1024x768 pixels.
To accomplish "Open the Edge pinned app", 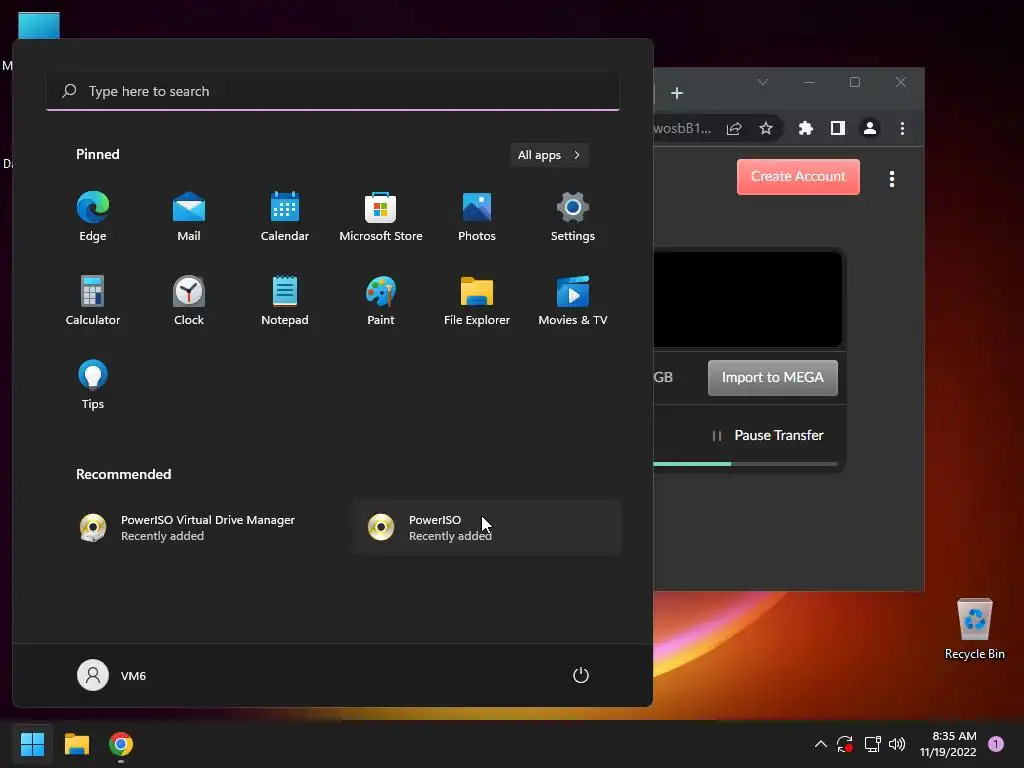I will [x=93, y=216].
